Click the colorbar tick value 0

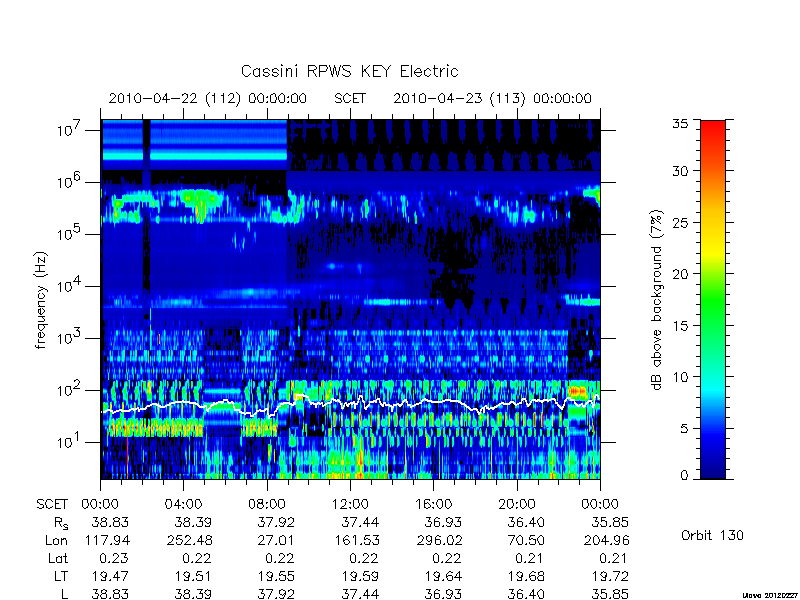coord(684,476)
